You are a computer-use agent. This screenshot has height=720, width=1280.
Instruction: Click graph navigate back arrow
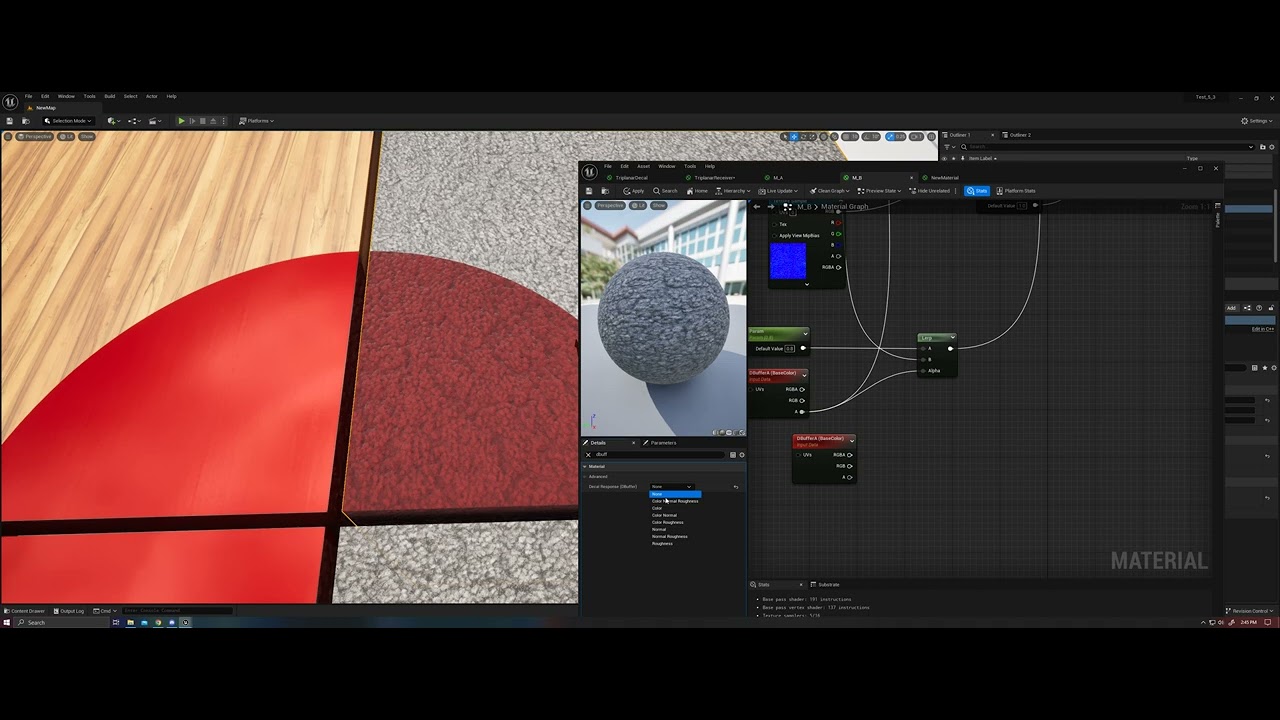click(757, 206)
